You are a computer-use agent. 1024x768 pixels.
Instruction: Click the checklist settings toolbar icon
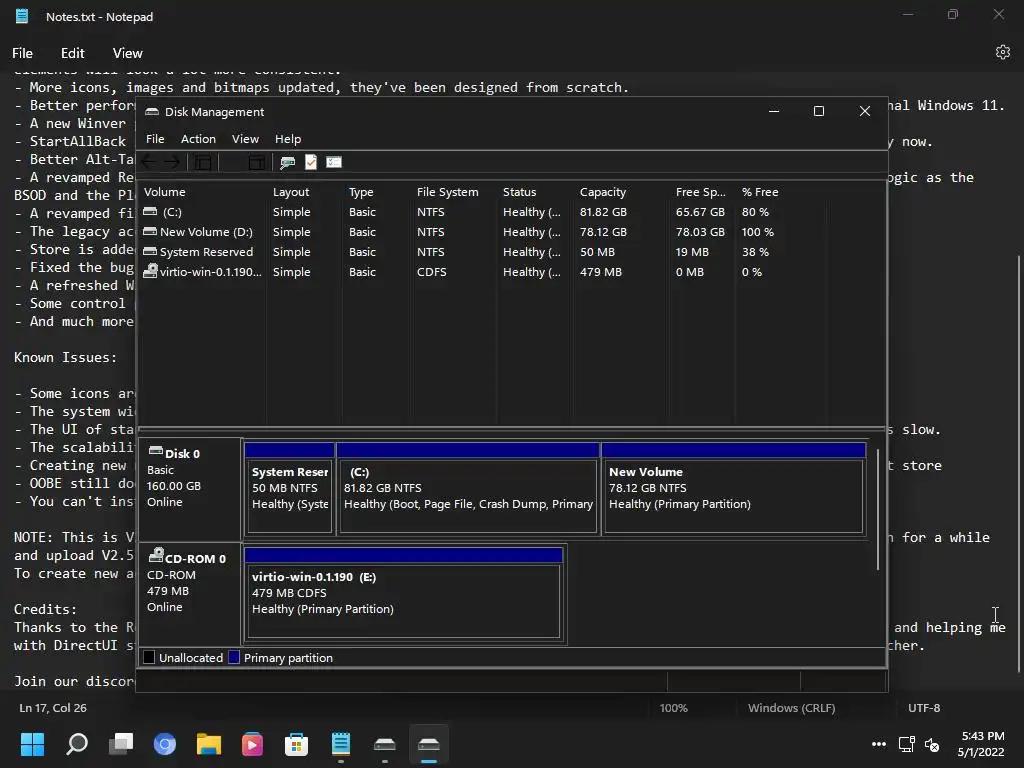pos(334,162)
